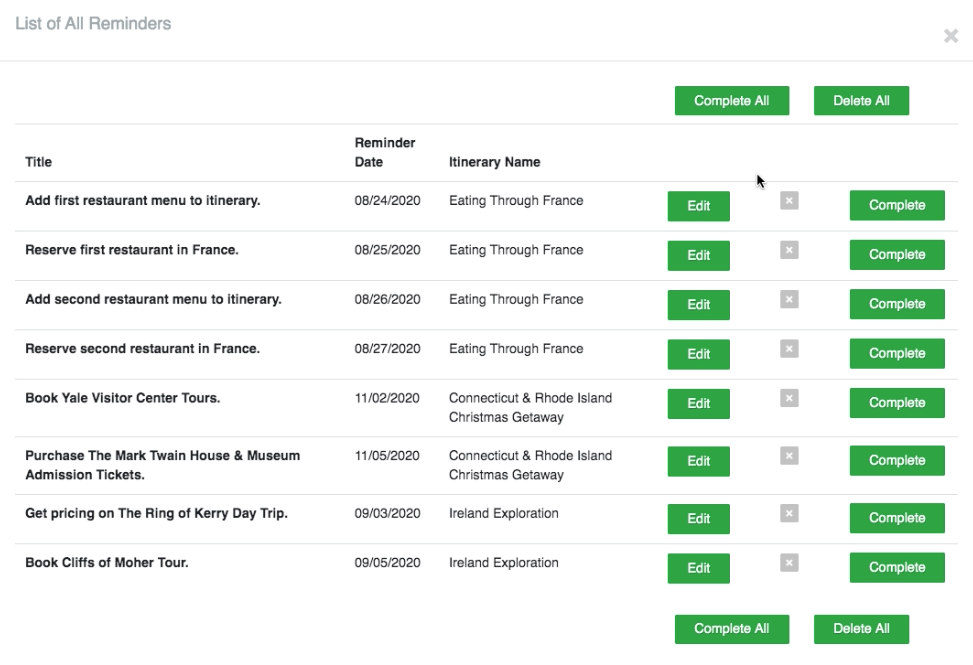This screenshot has height=665, width=973.
Task: Edit the 'Add first restaurant menu' reminder
Action: point(699,206)
